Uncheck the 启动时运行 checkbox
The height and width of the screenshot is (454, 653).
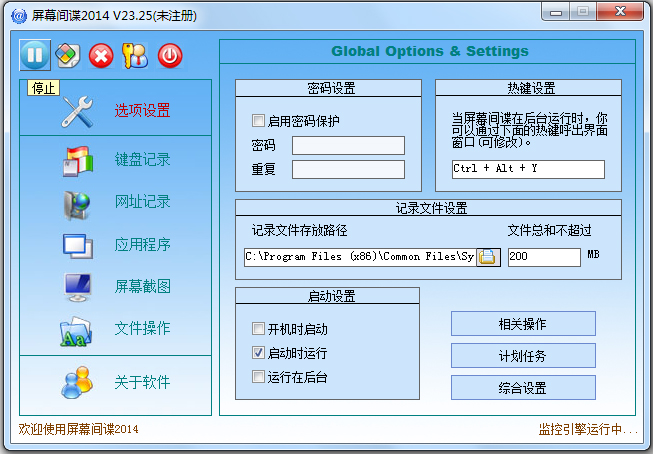coord(259,353)
